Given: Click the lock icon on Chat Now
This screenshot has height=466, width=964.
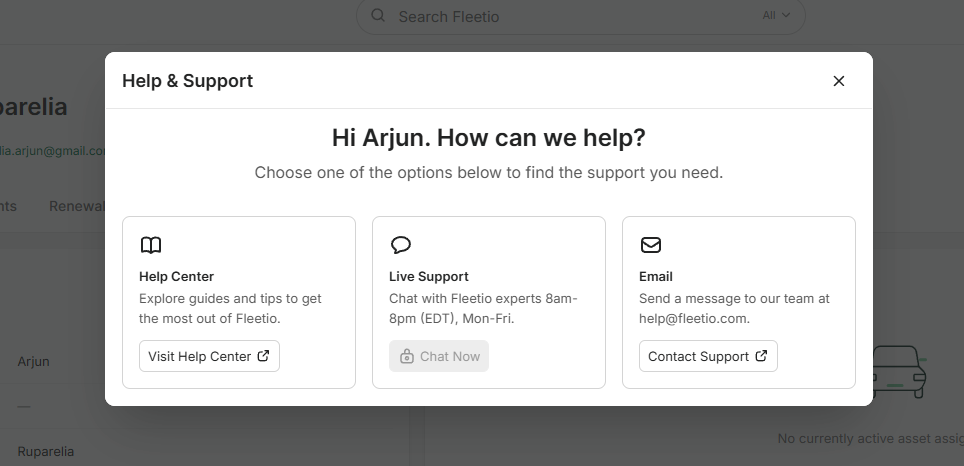Looking at the screenshot, I should (407, 357).
